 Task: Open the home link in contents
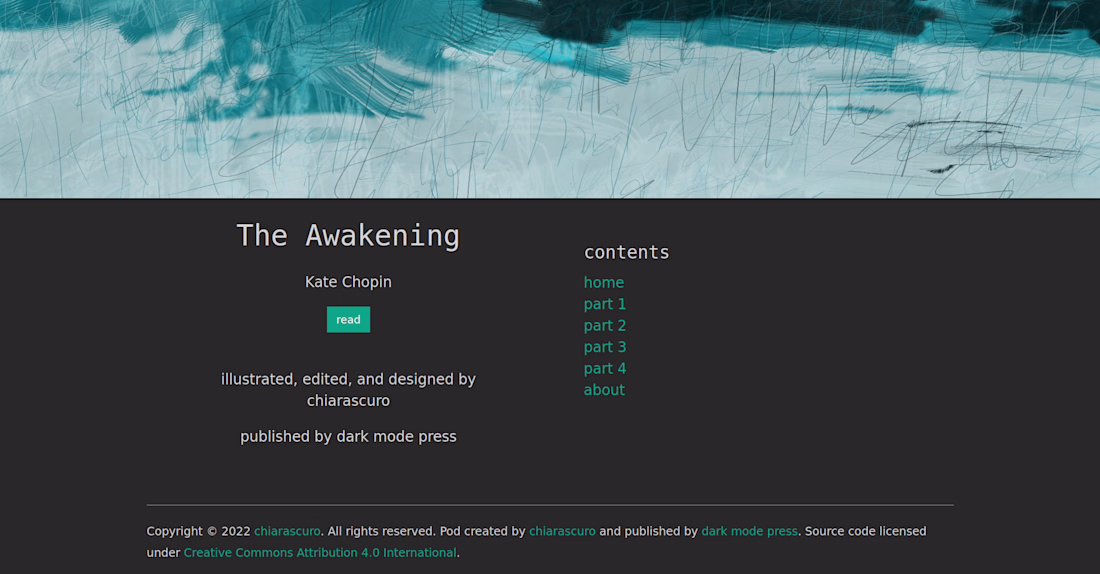(603, 283)
